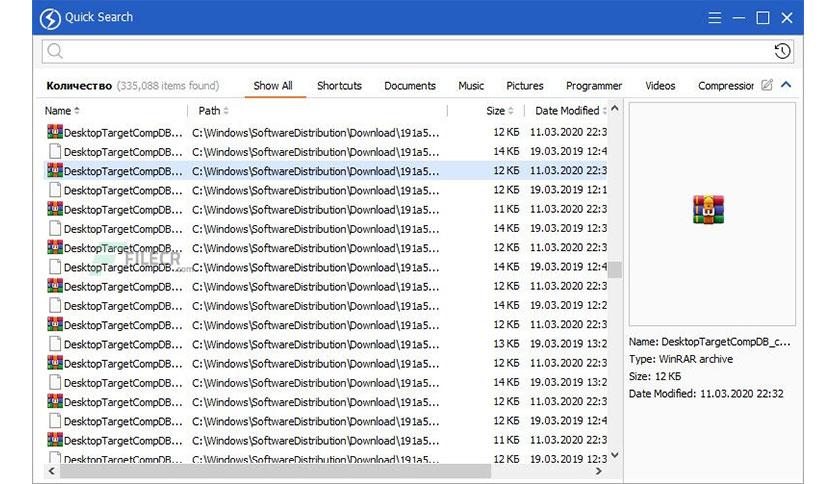Screen dimensions: 836x484
Task: Open the hamburger menu in the title bar
Action: pos(714,18)
